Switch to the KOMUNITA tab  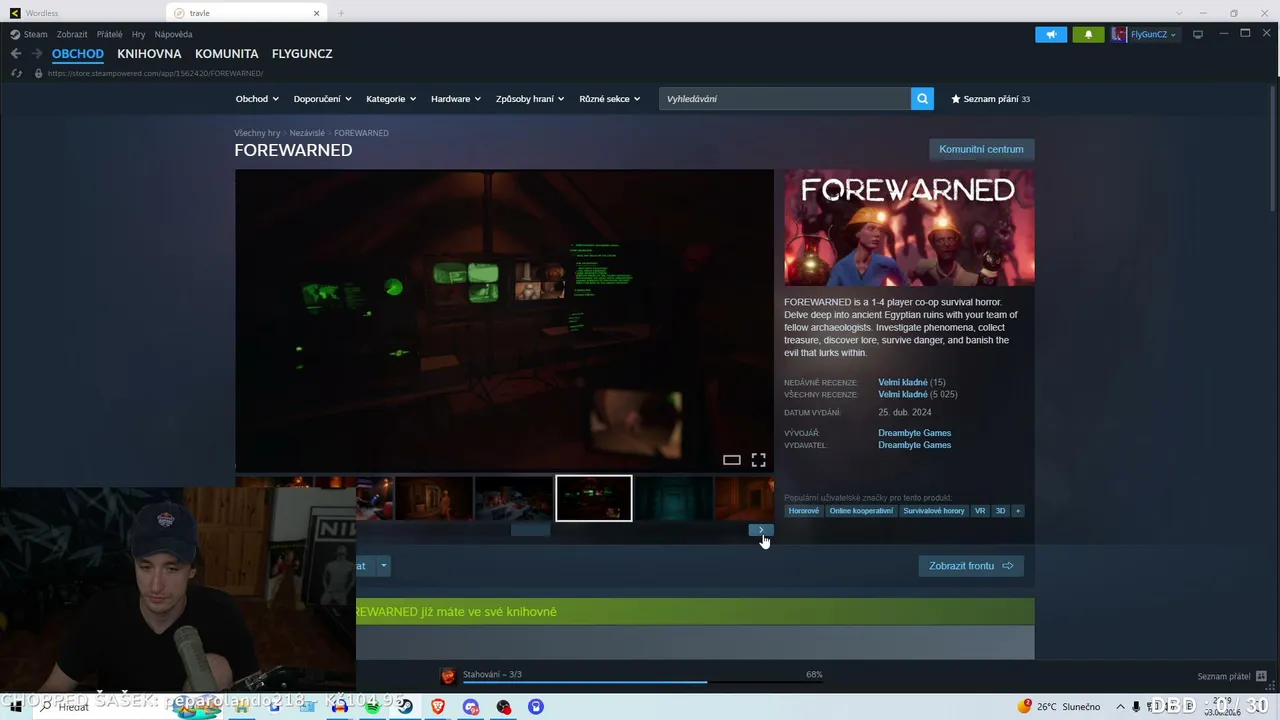coord(227,54)
